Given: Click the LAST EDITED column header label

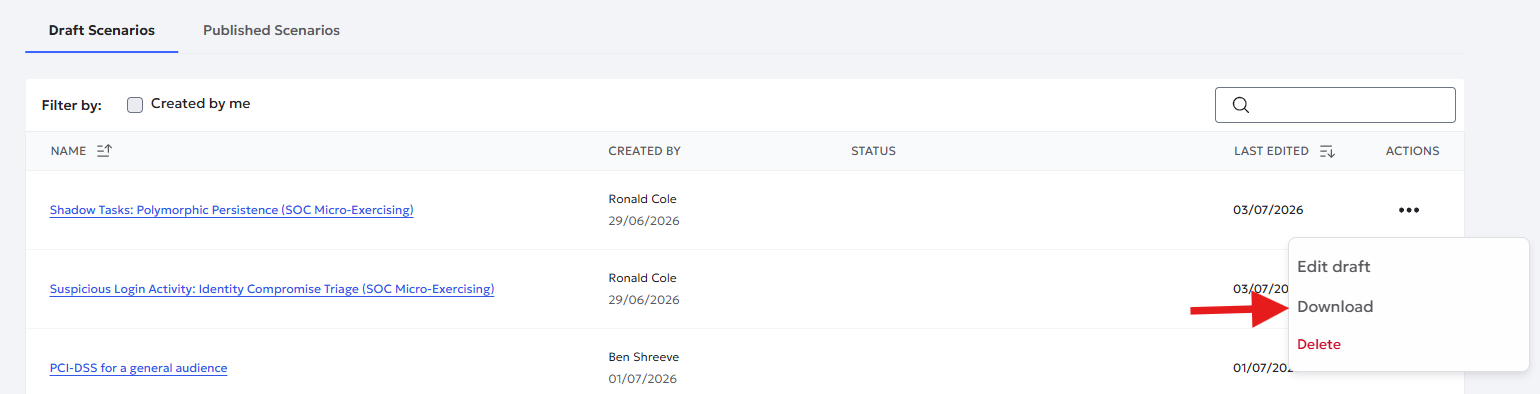Looking at the screenshot, I should click(1271, 151).
